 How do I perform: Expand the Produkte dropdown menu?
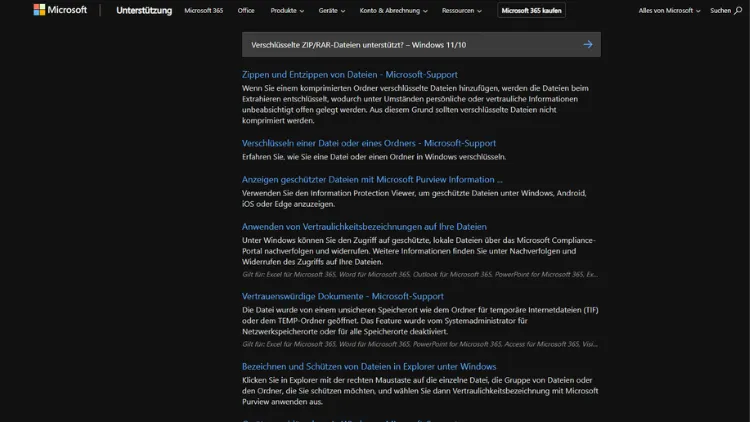(287, 11)
